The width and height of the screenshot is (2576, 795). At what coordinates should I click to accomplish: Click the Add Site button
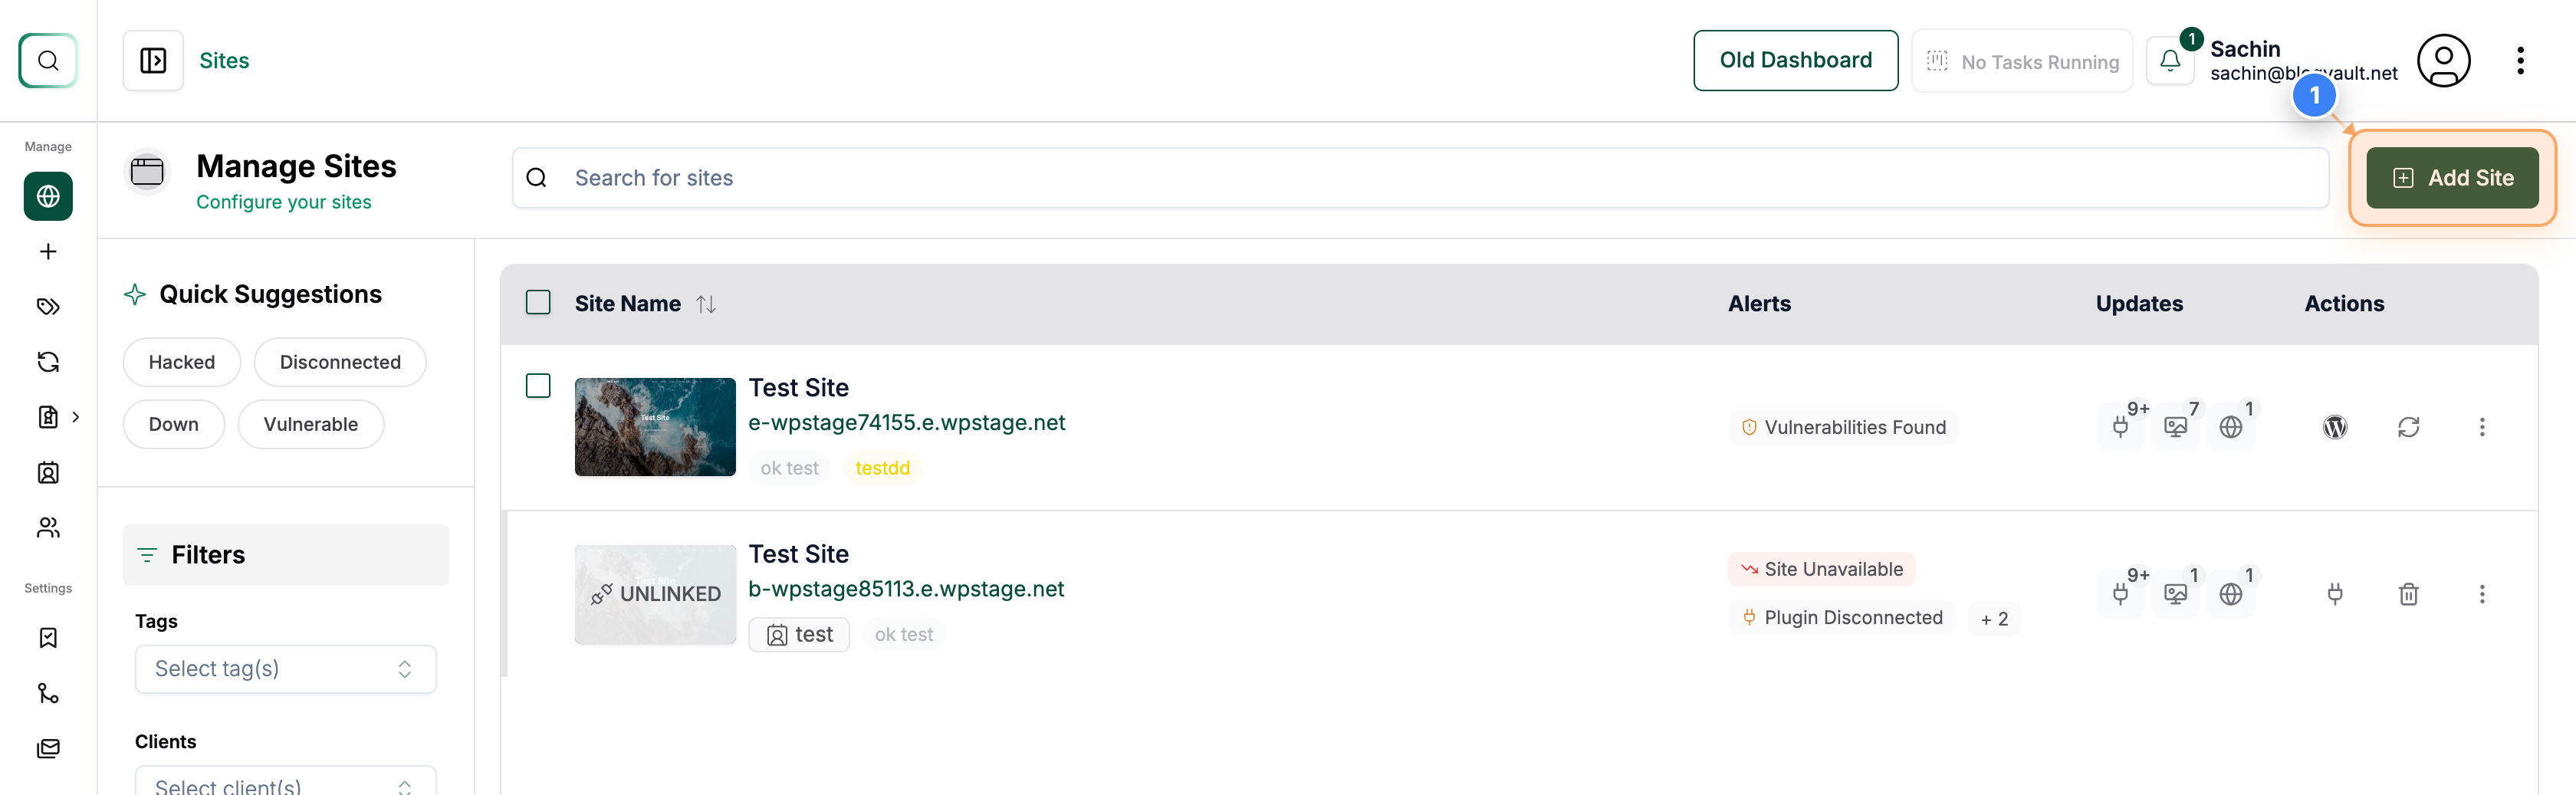pyautogui.click(x=2452, y=178)
